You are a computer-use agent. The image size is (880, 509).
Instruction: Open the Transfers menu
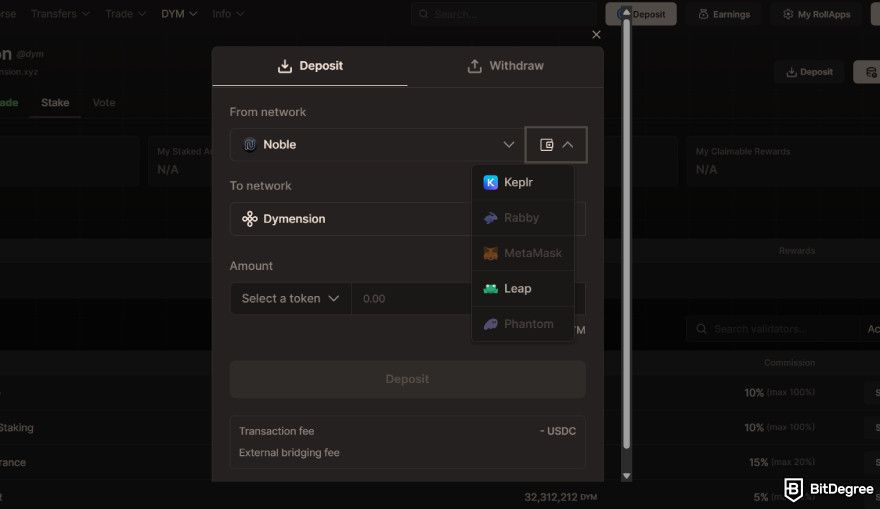click(60, 13)
